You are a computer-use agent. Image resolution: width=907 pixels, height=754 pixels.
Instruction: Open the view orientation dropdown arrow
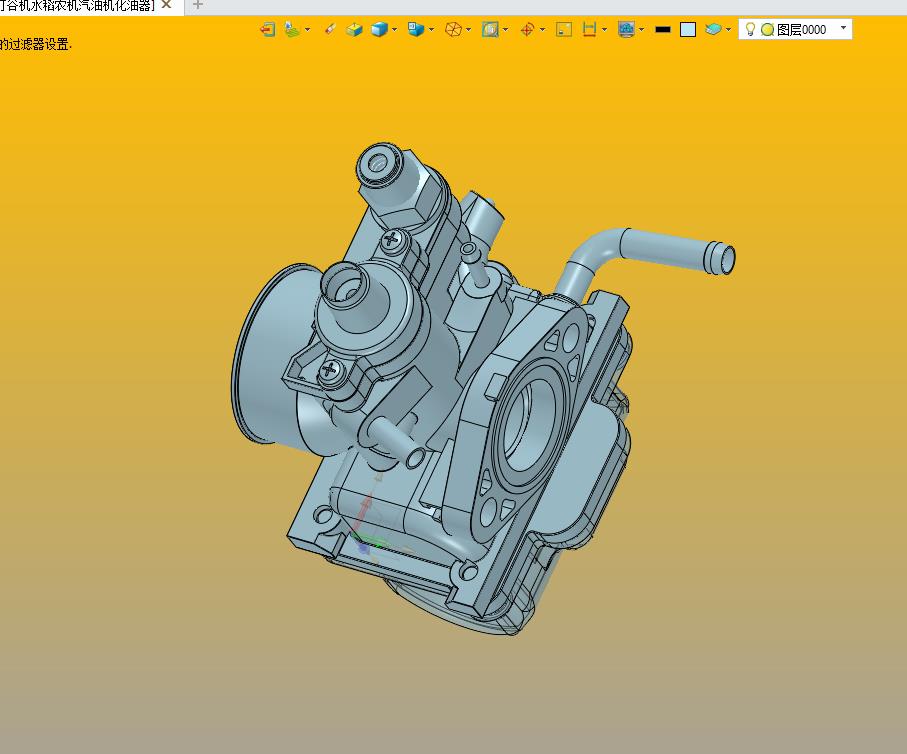click(431, 30)
